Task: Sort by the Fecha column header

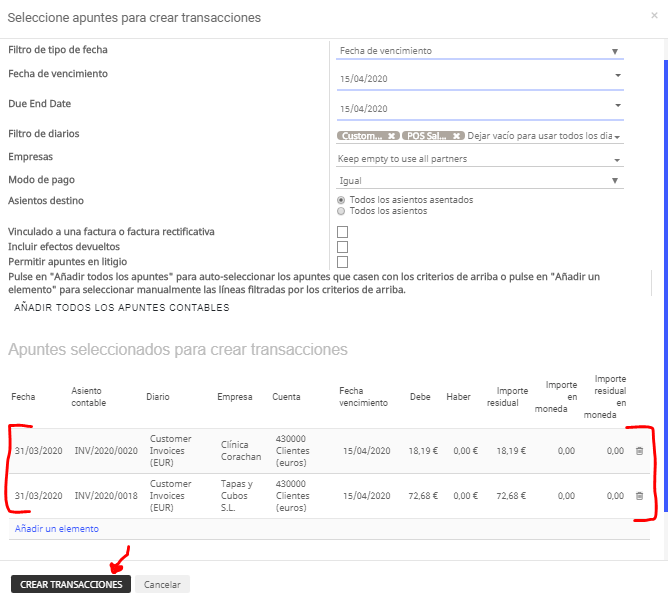Action: [x=23, y=397]
